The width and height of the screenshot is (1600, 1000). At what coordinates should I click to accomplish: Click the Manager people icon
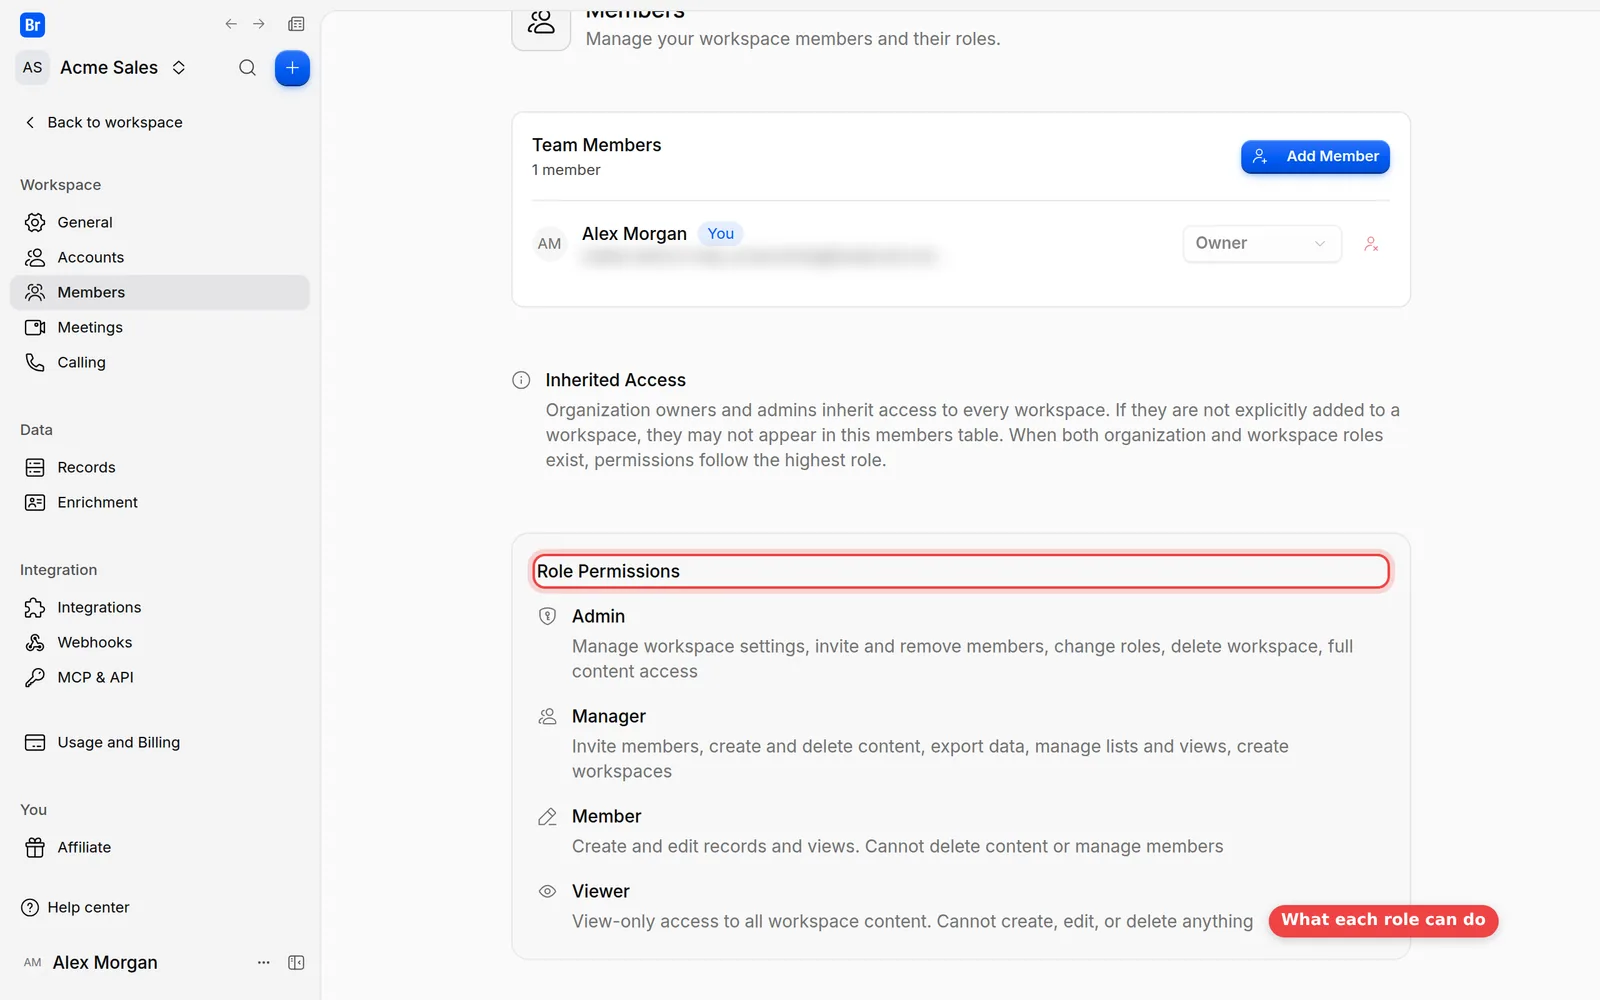tap(547, 716)
